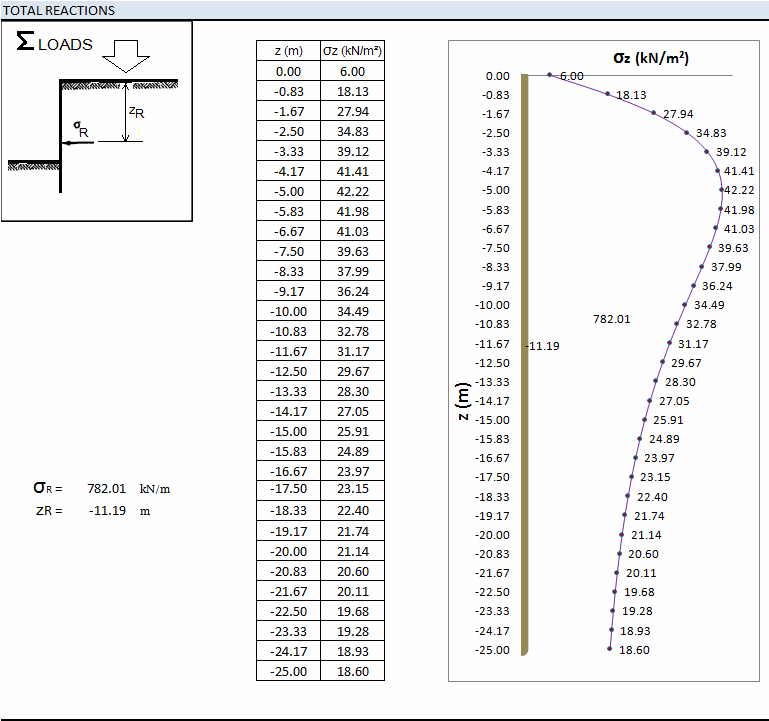Click the brown wall bar in the chart
The height and width of the screenshot is (721, 769).
pyautogui.click(x=524, y=364)
